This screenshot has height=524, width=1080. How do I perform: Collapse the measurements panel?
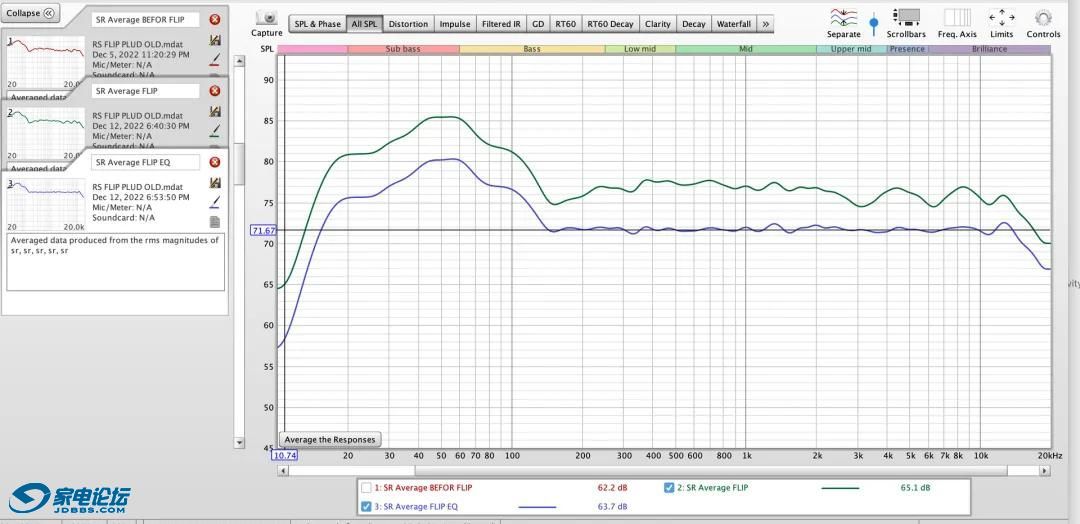[30, 13]
